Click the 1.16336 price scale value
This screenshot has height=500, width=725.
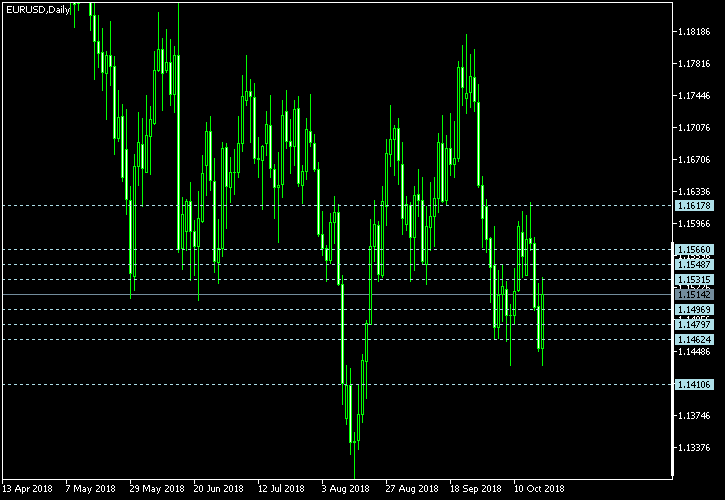pos(694,191)
